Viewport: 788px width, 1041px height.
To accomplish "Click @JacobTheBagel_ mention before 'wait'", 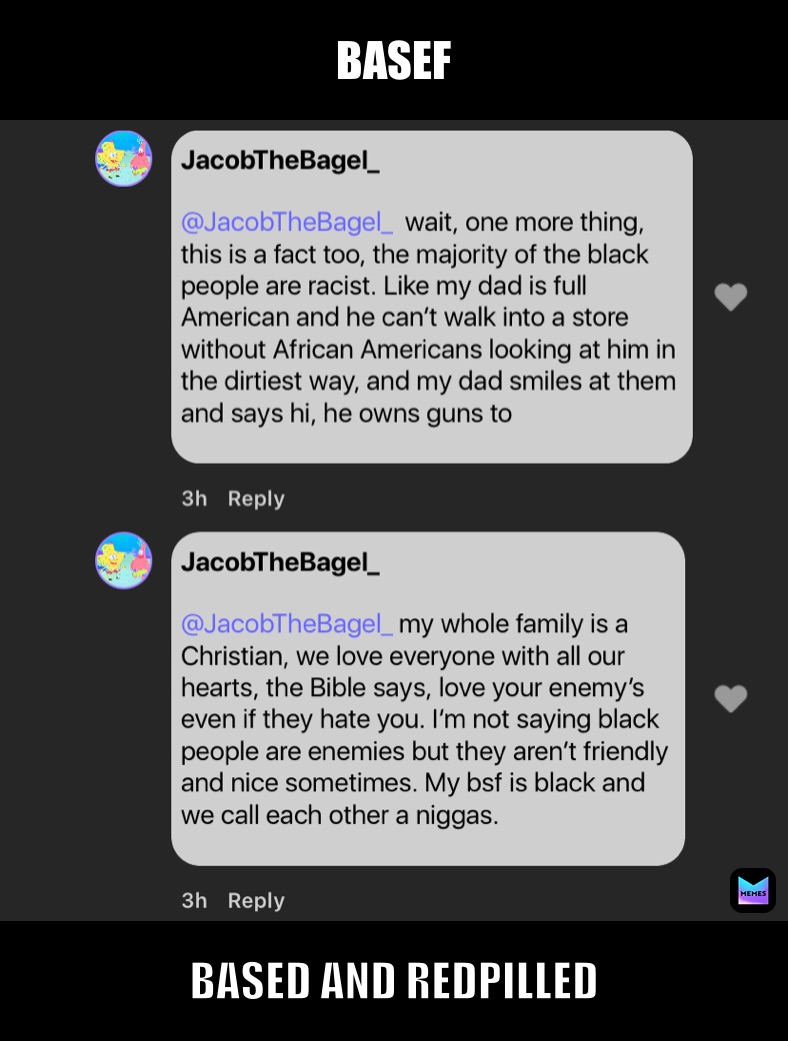I will 287,222.
